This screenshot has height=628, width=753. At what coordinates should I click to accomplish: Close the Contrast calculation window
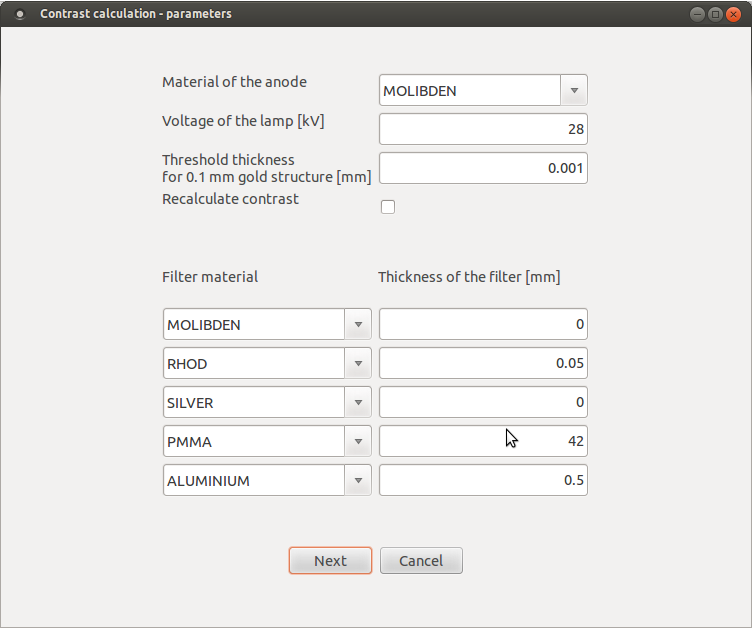[x=734, y=14]
